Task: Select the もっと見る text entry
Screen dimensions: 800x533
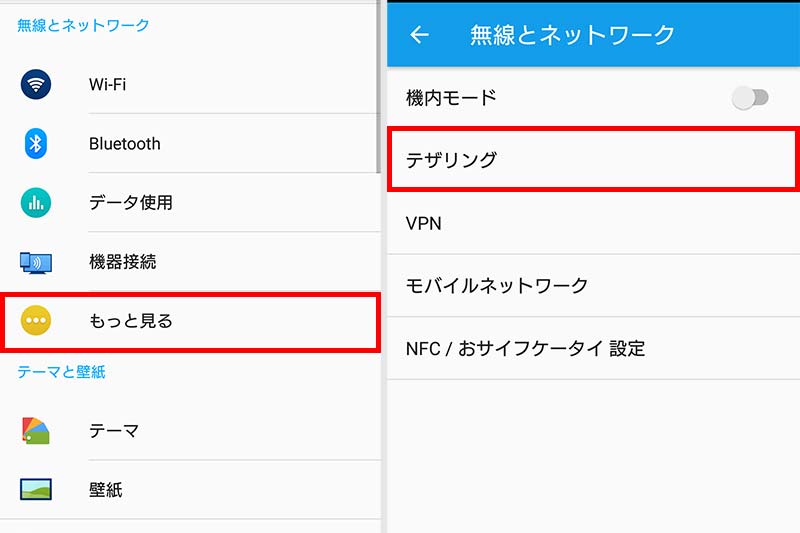Action: point(131,321)
